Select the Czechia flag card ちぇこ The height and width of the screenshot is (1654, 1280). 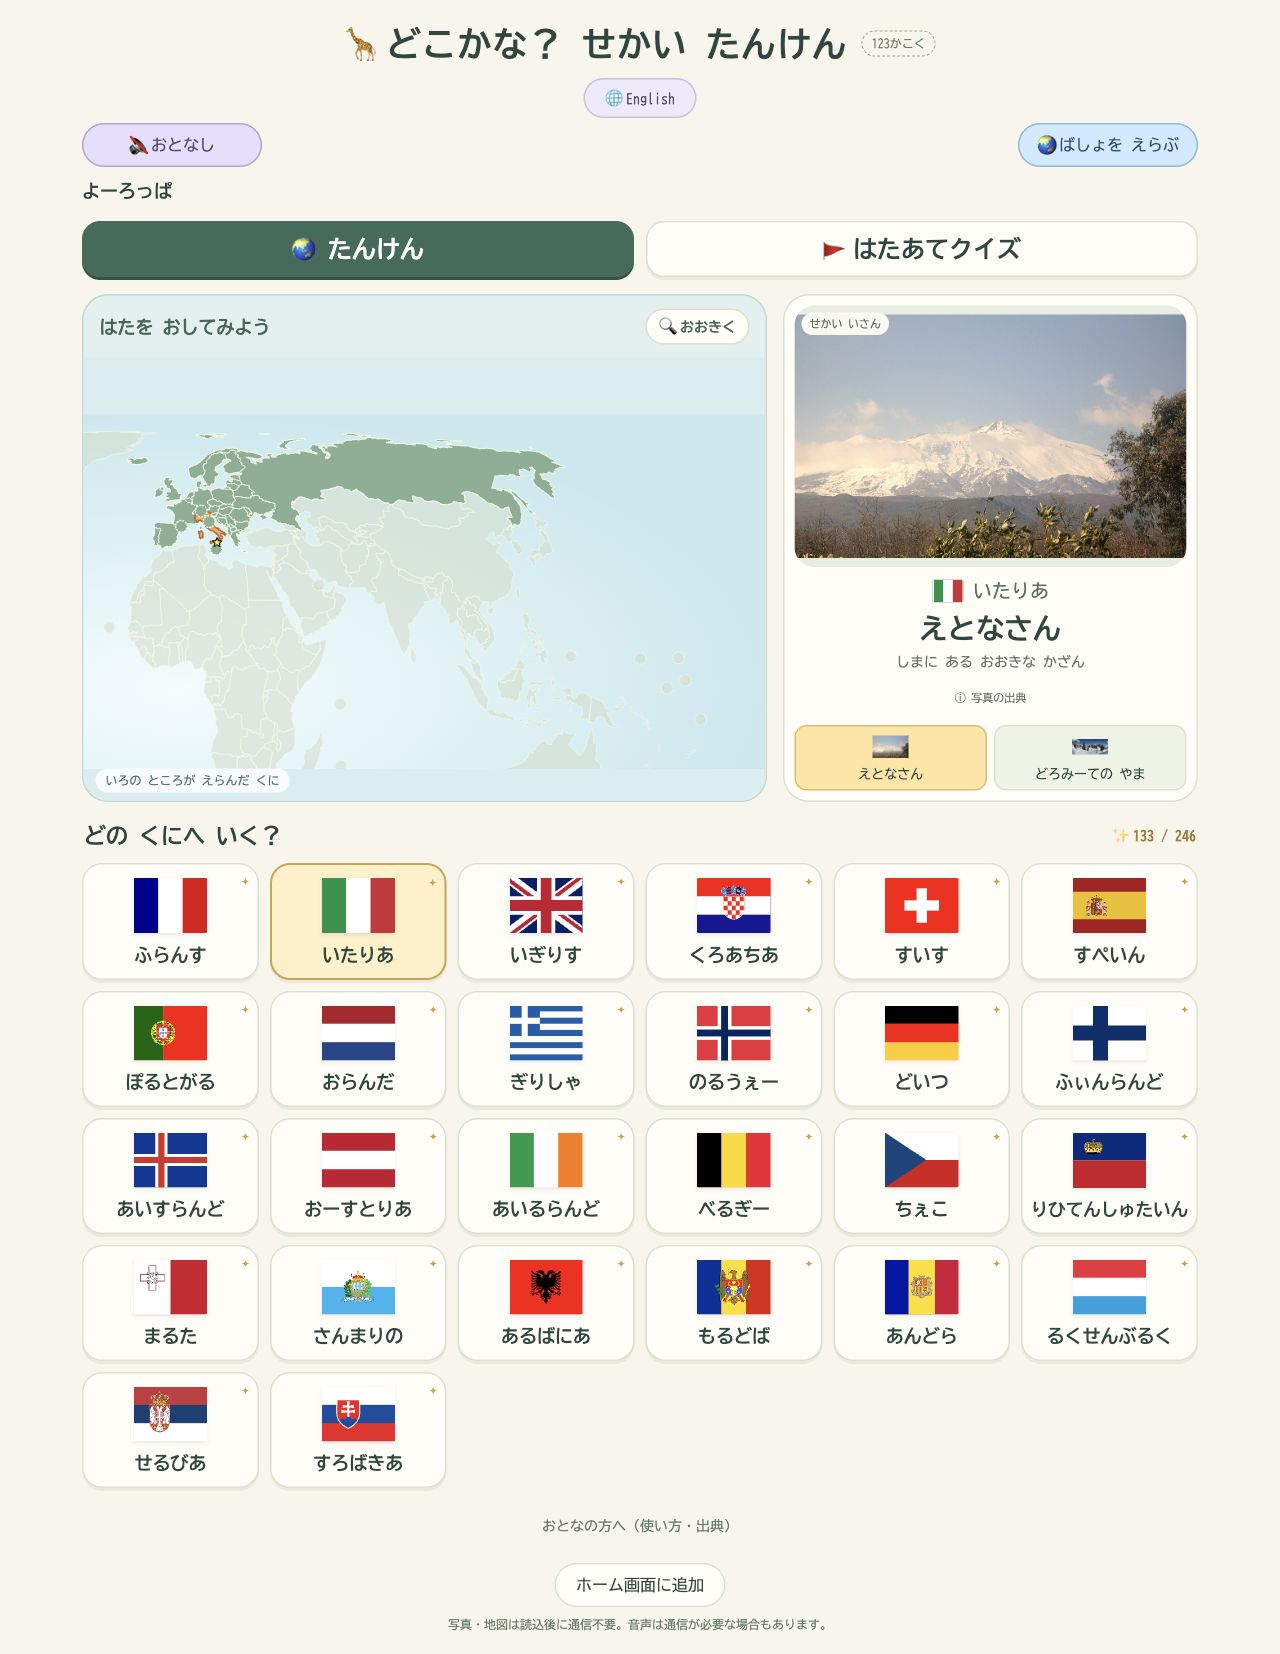tap(922, 1176)
